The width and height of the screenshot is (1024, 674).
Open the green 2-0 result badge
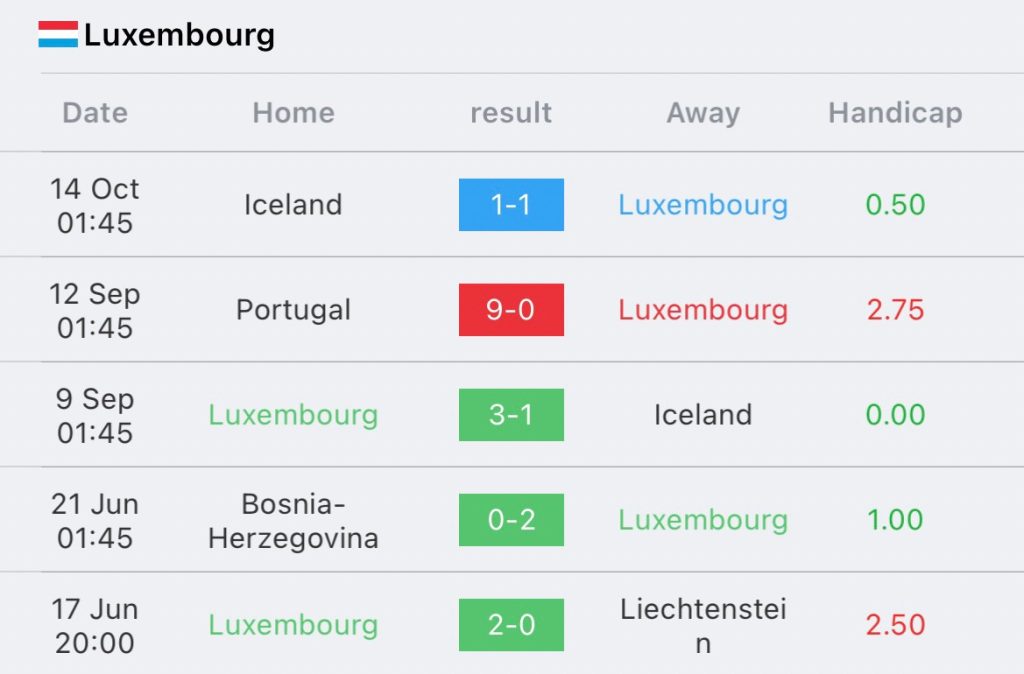(511, 625)
